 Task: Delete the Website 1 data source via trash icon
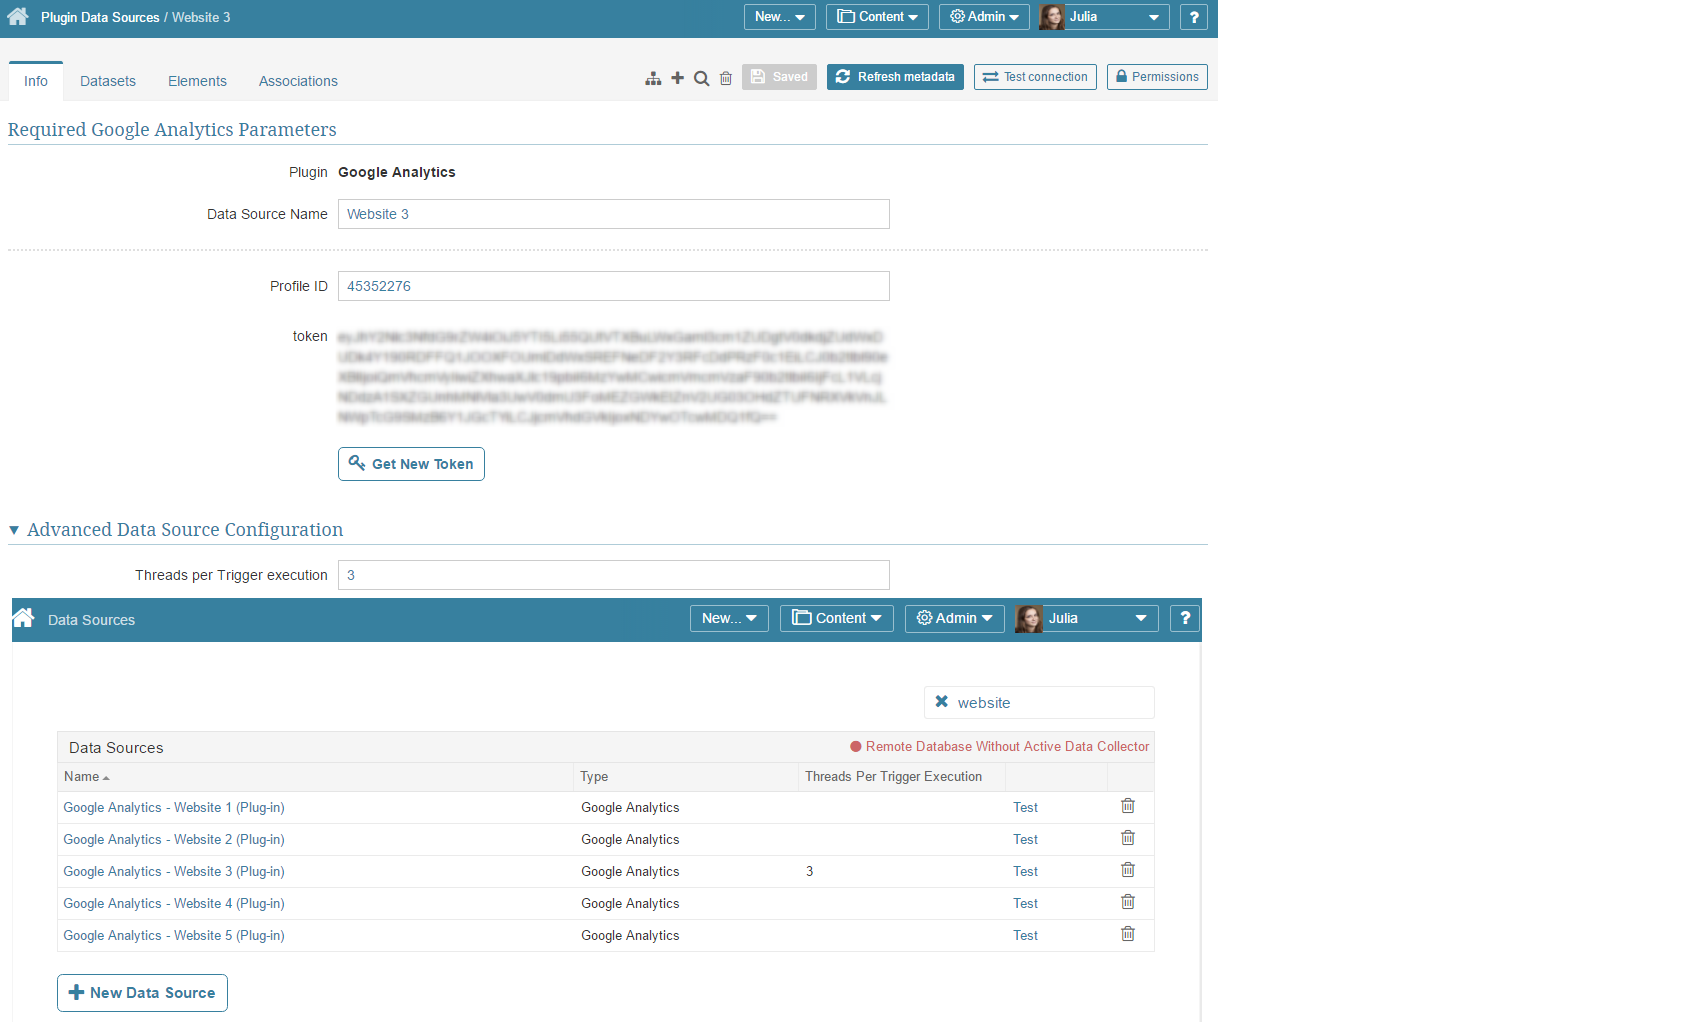point(1128,806)
